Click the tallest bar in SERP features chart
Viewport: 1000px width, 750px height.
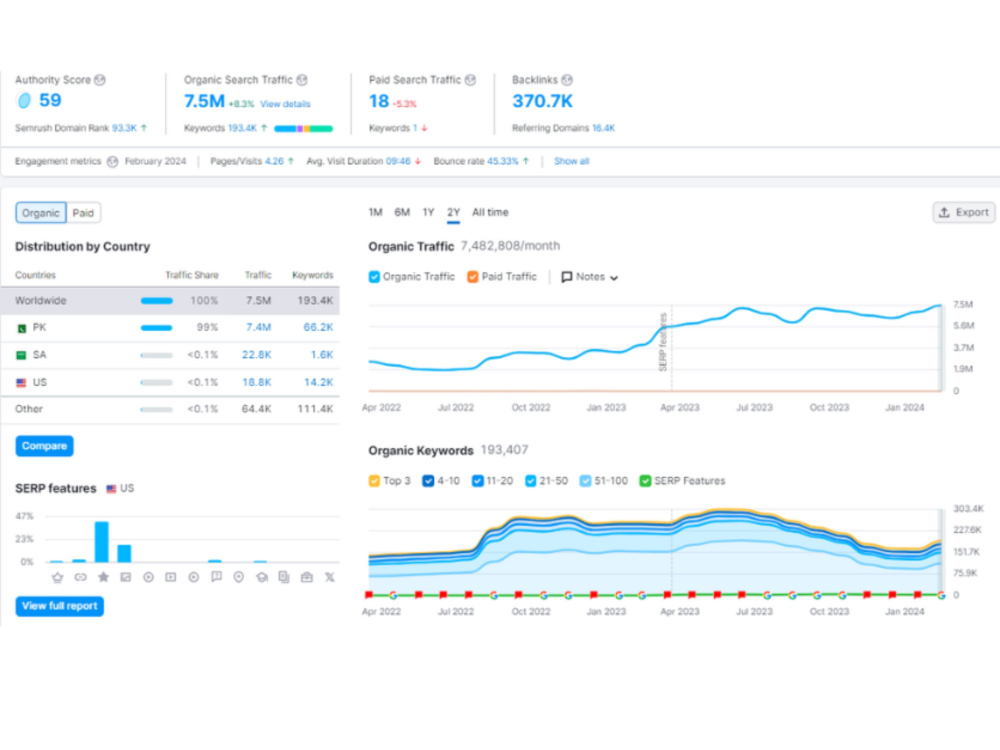(101, 541)
